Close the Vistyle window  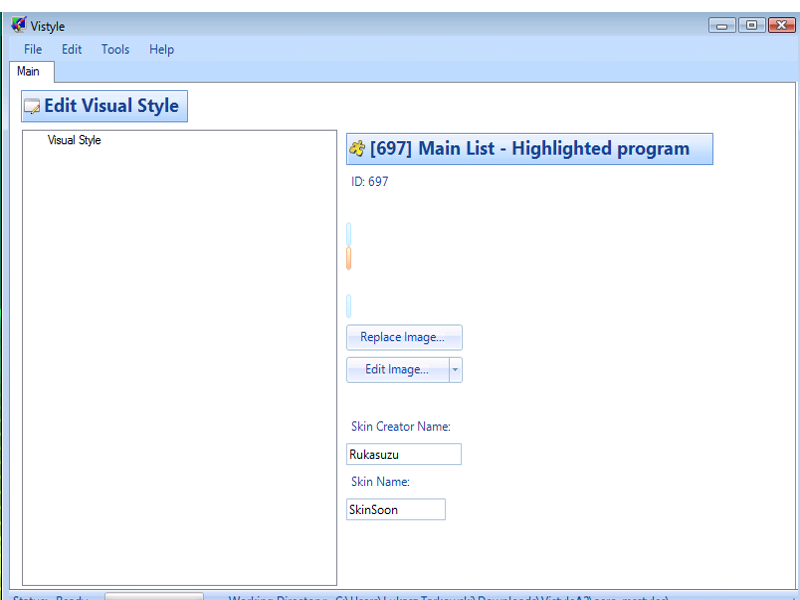coord(781,25)
